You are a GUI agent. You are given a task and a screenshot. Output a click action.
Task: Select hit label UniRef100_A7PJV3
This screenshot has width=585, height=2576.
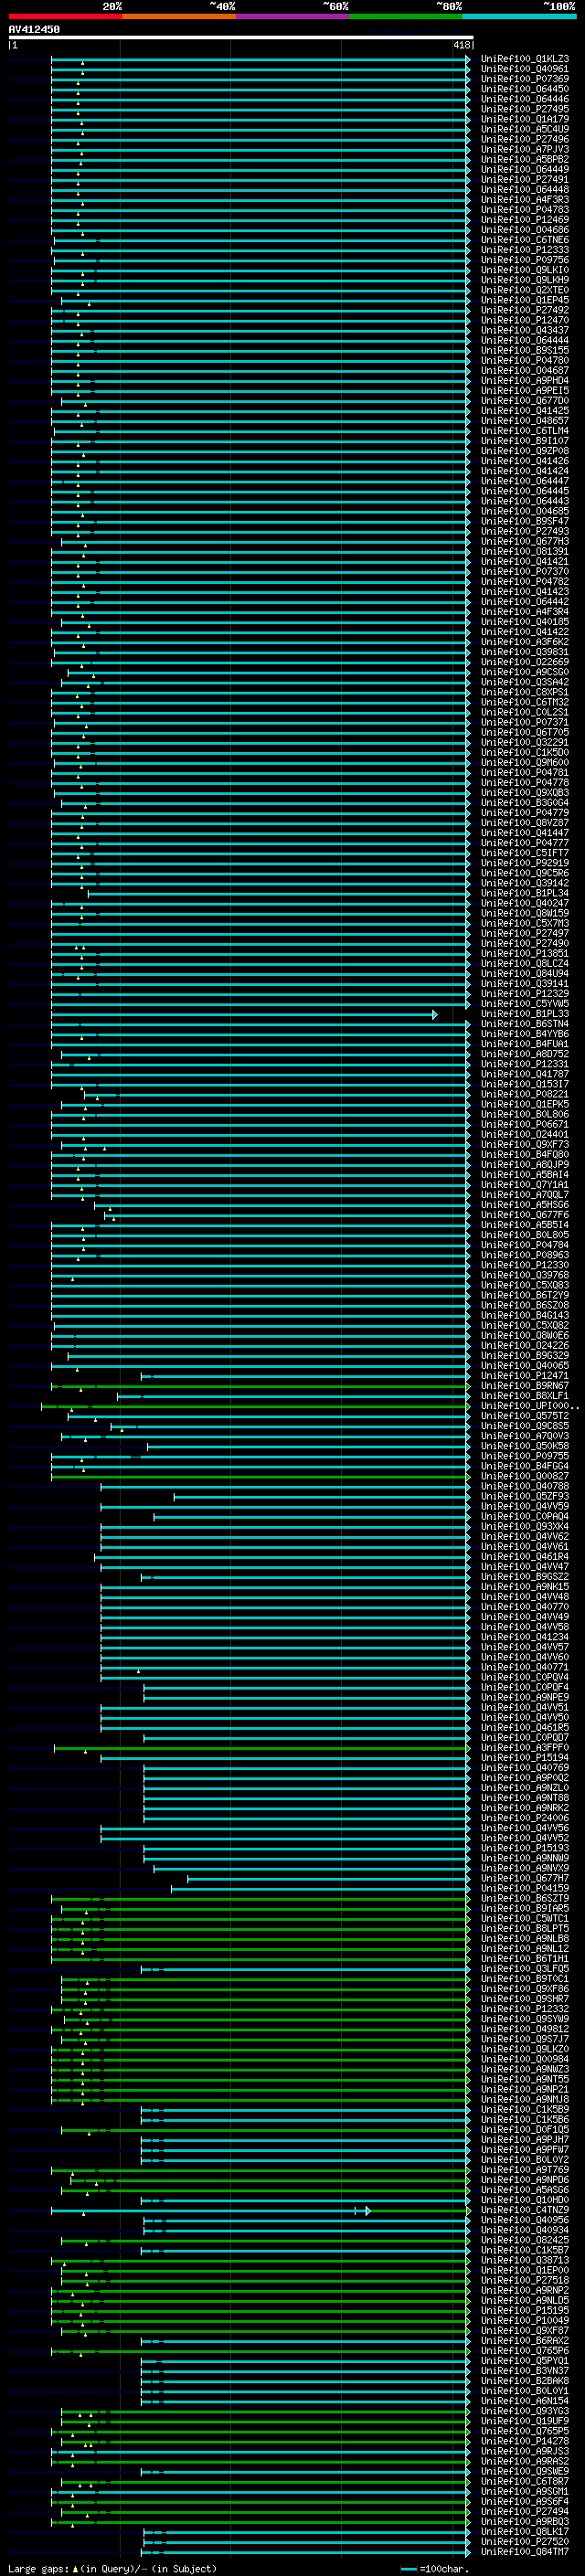click(x=525, y=149)
